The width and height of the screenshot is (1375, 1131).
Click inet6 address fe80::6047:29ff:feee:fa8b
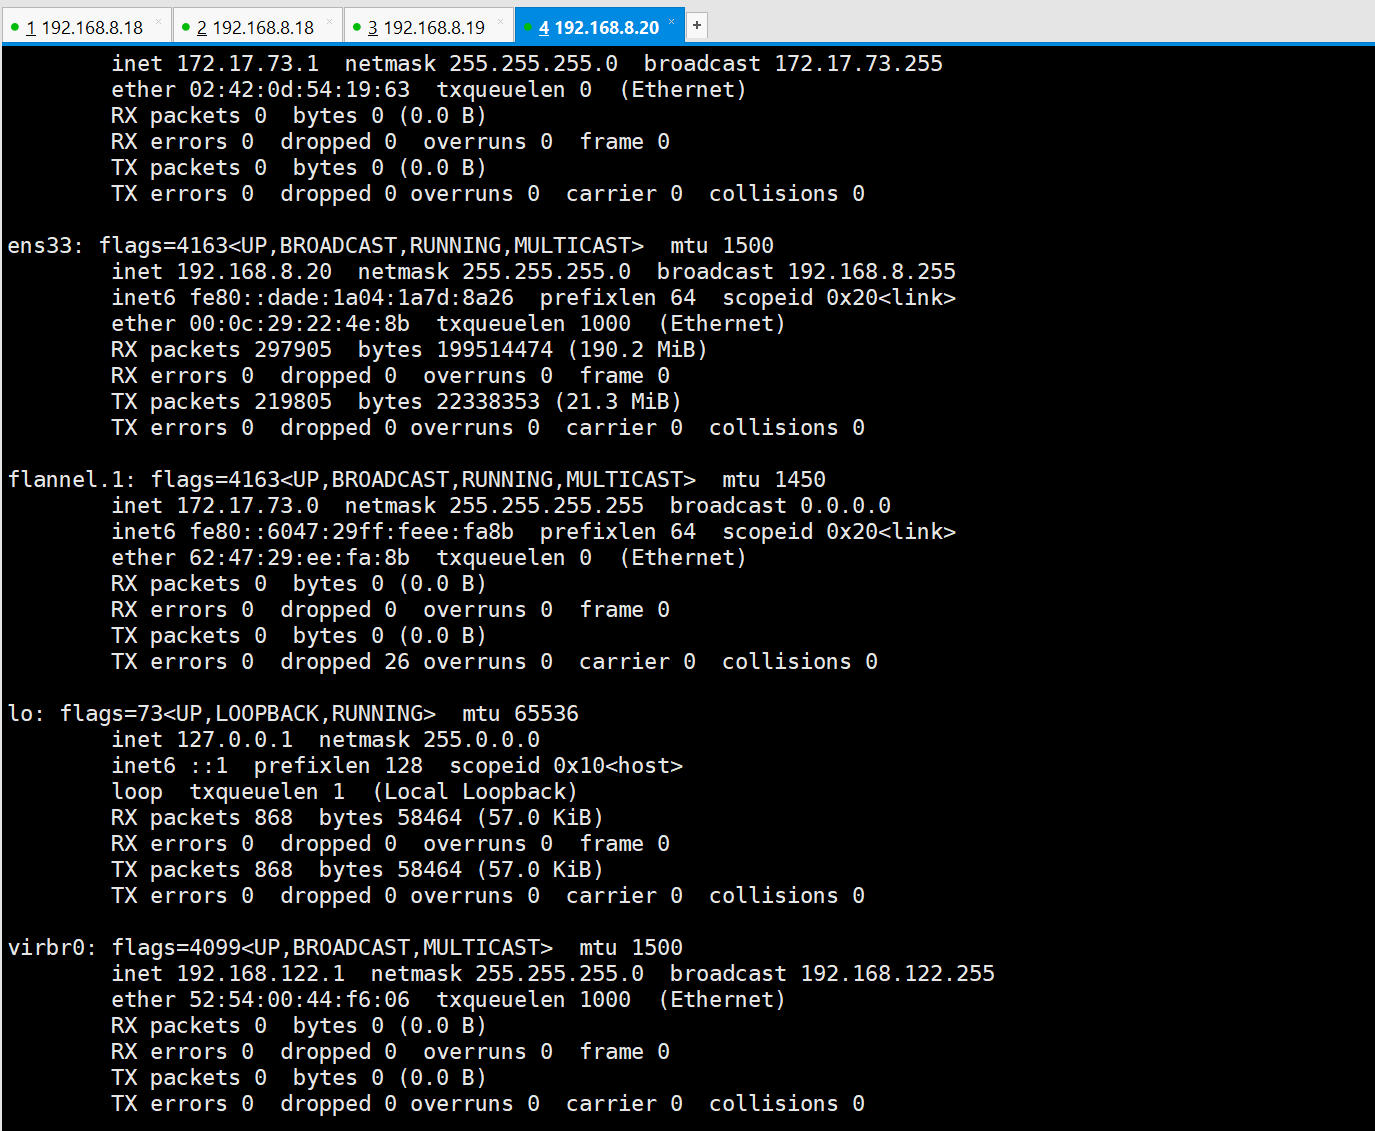[x=352, y=532]
